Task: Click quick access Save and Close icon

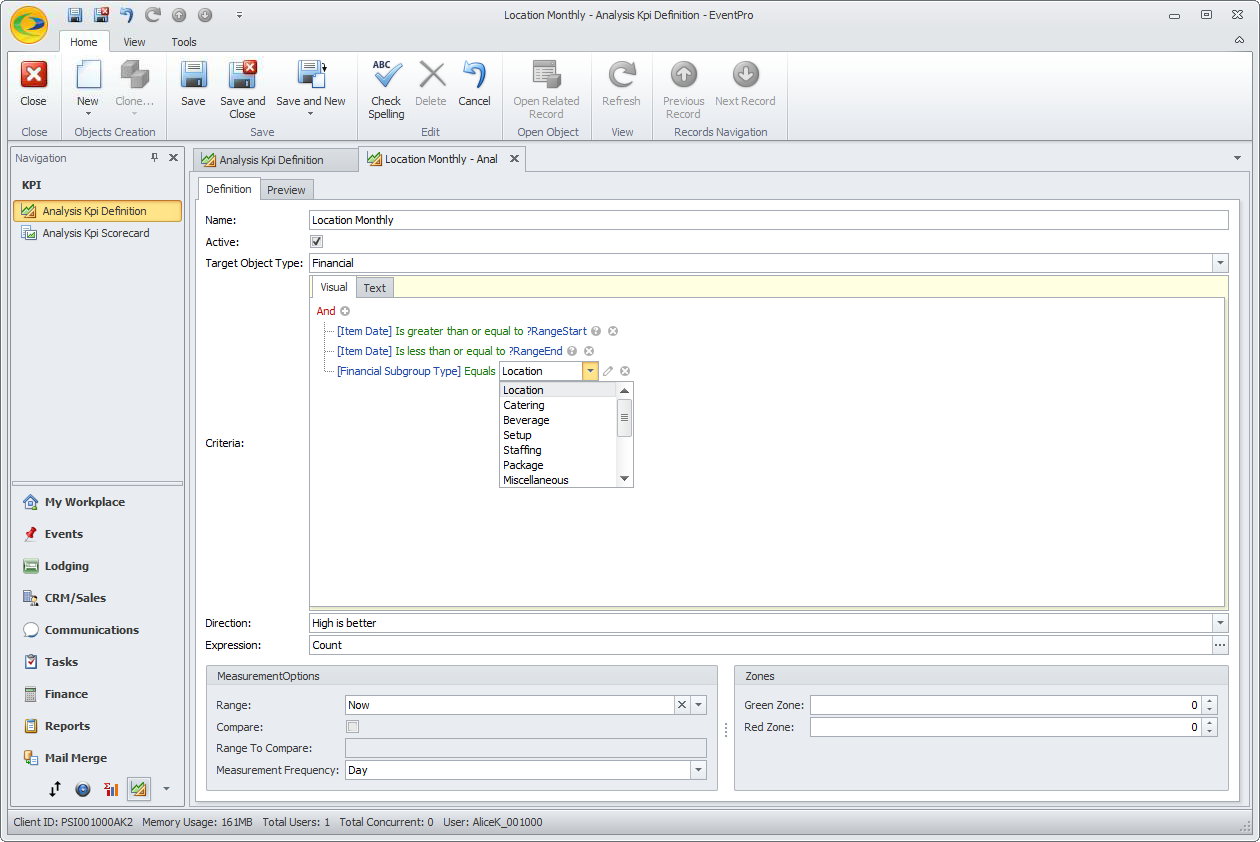Action: [x=101, y=15]
